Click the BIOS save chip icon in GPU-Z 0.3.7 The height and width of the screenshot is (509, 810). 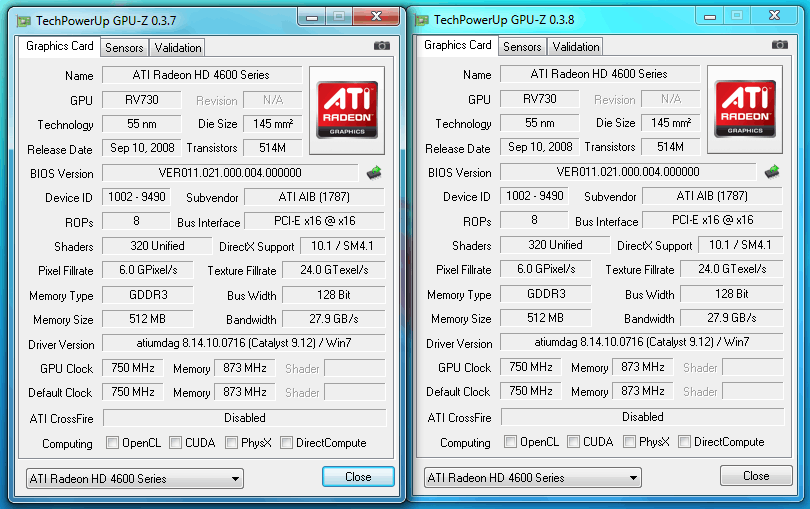[x=374, y=173]
